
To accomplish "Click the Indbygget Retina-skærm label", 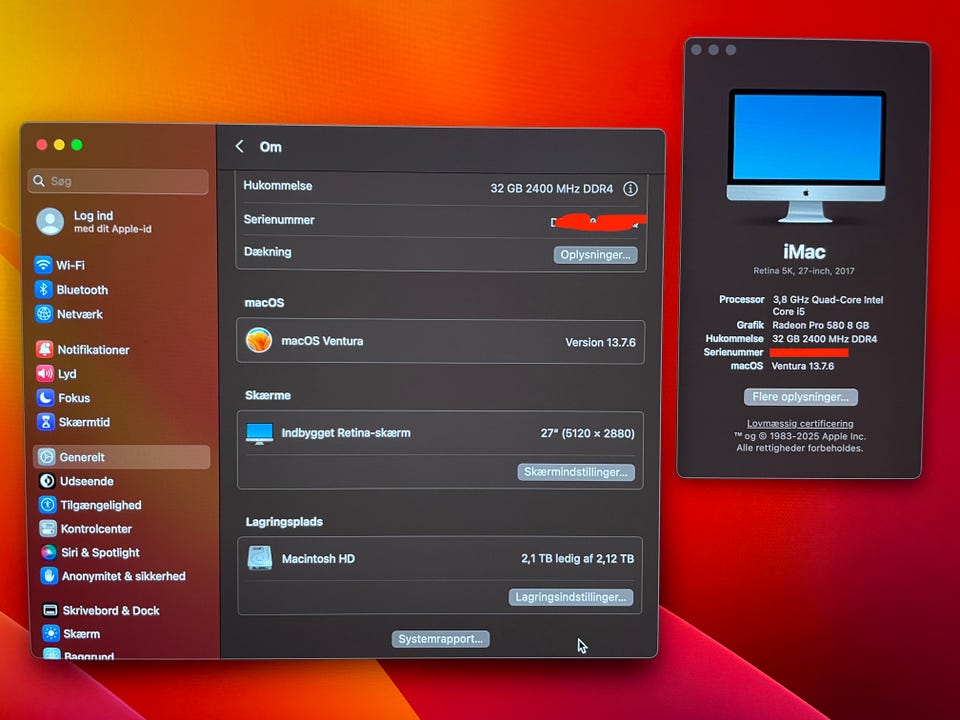I will click(x=346, y=433).
